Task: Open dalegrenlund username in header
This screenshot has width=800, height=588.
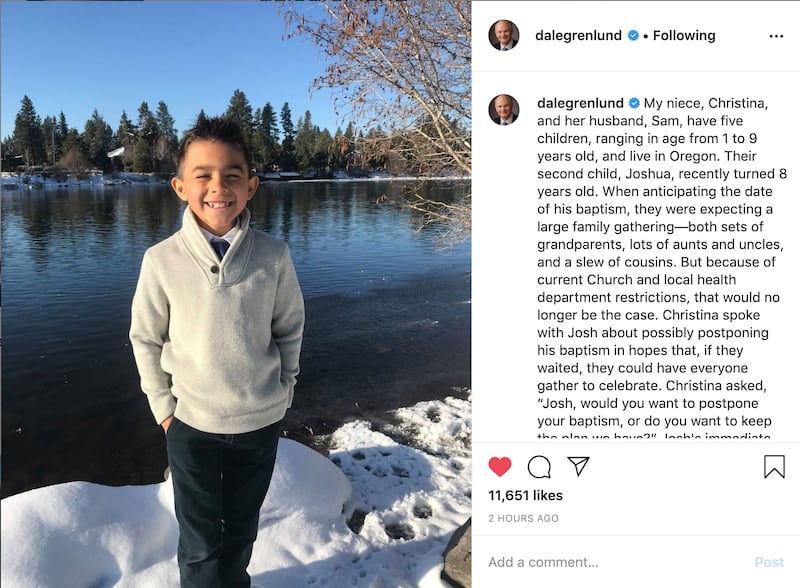Action: coord(578,35)
